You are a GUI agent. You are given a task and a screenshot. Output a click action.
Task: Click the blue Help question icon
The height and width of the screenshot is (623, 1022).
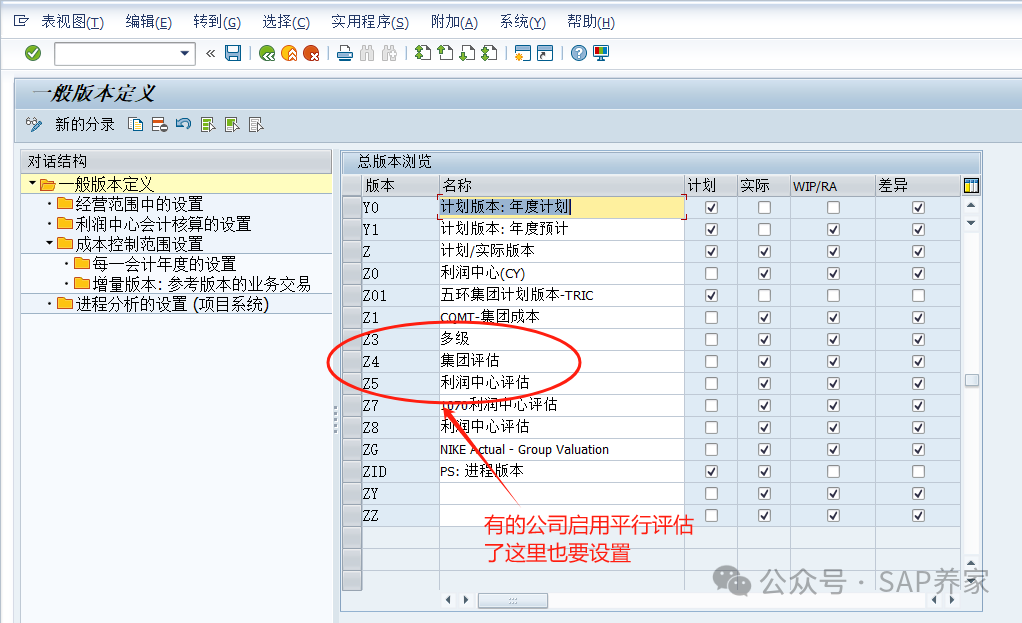click(579, 53)
